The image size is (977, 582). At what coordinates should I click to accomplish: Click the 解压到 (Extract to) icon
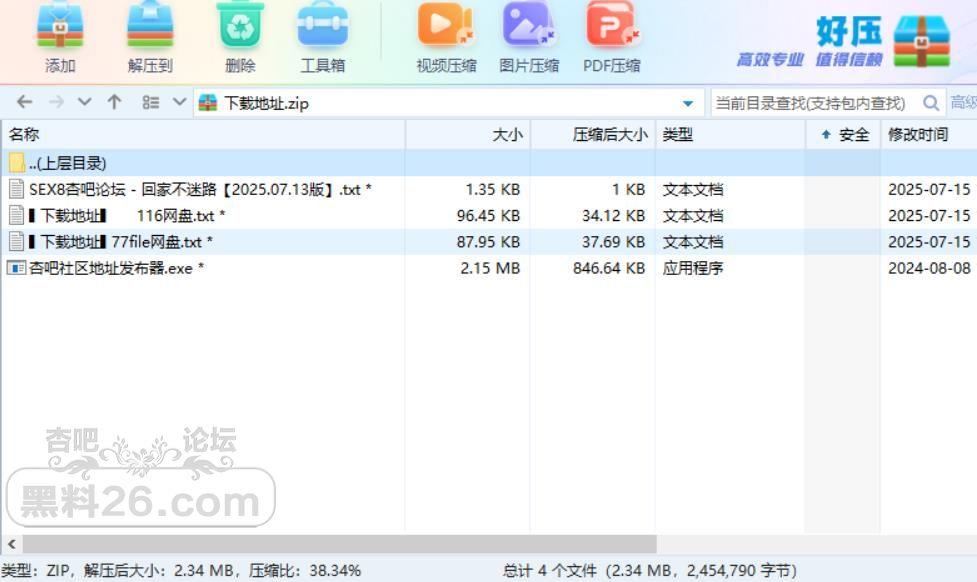click(150, 25)
